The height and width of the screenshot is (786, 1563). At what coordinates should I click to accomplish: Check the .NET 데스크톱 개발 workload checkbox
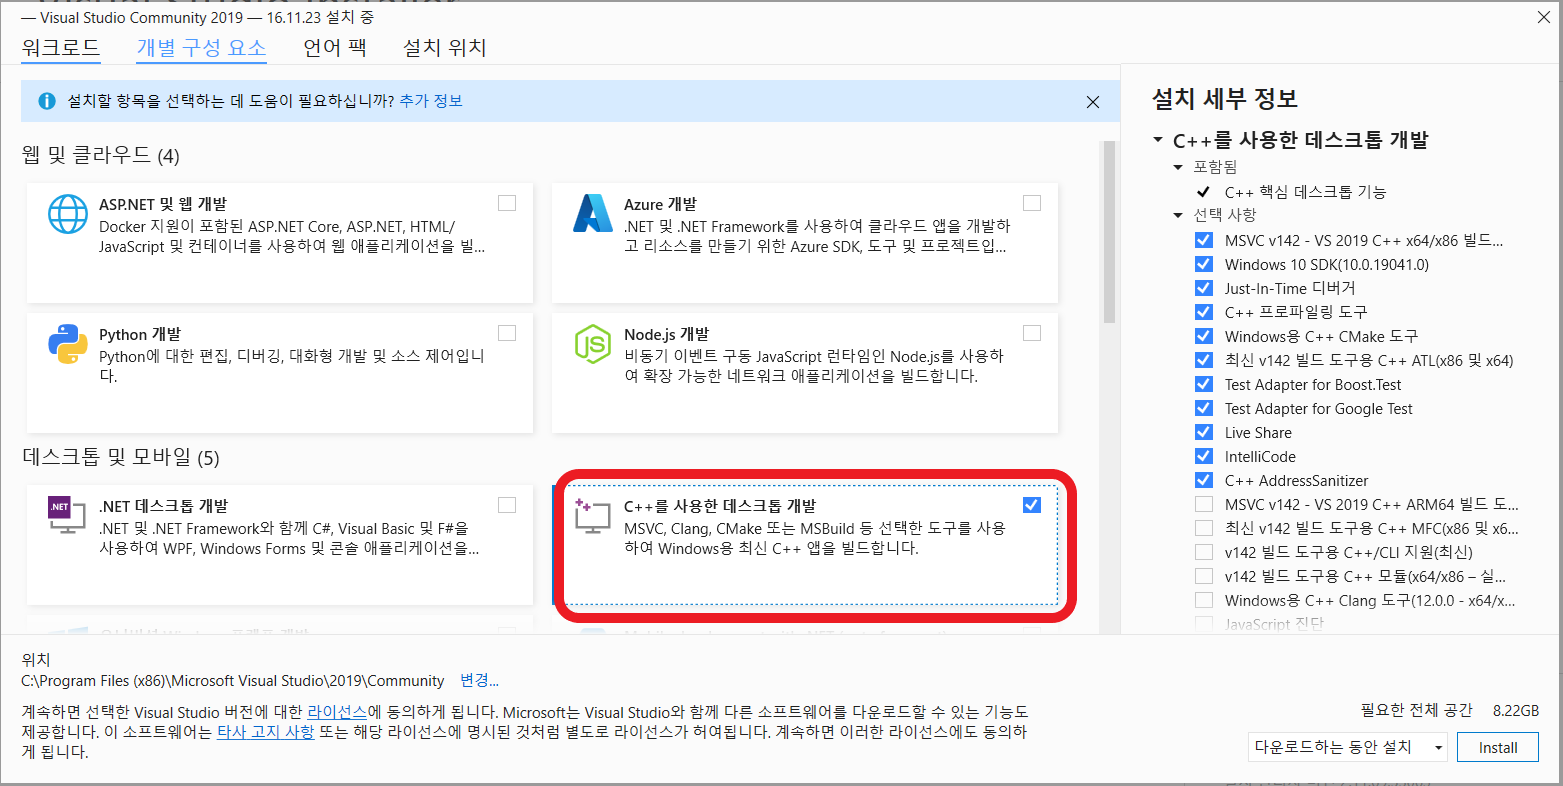click(507, 505)
